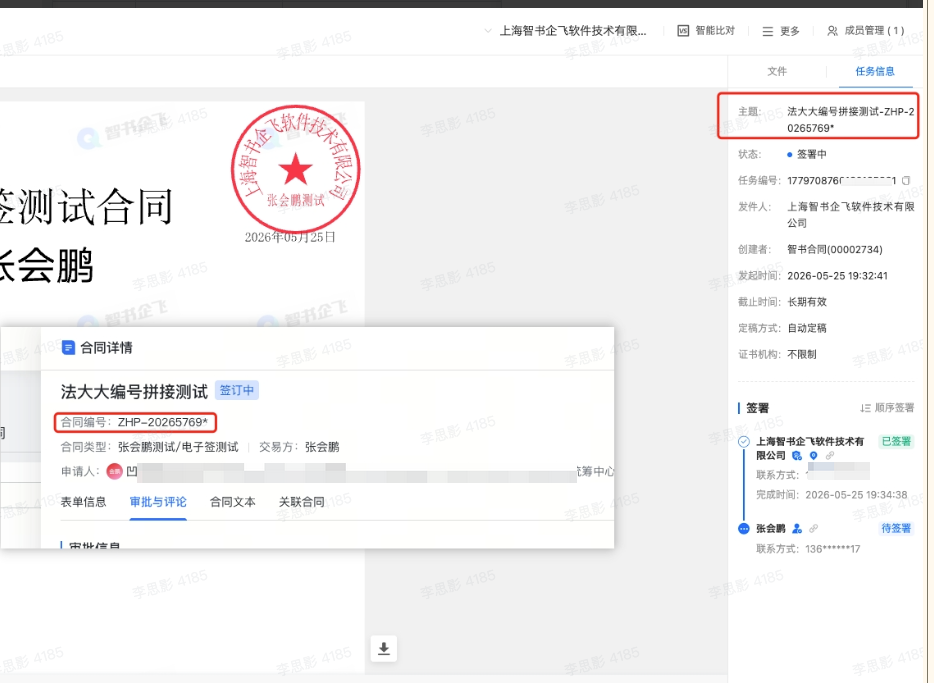934x683 pixels.
Task: Click the title 法大大编号拼接测试
Action: coord(134,391)
